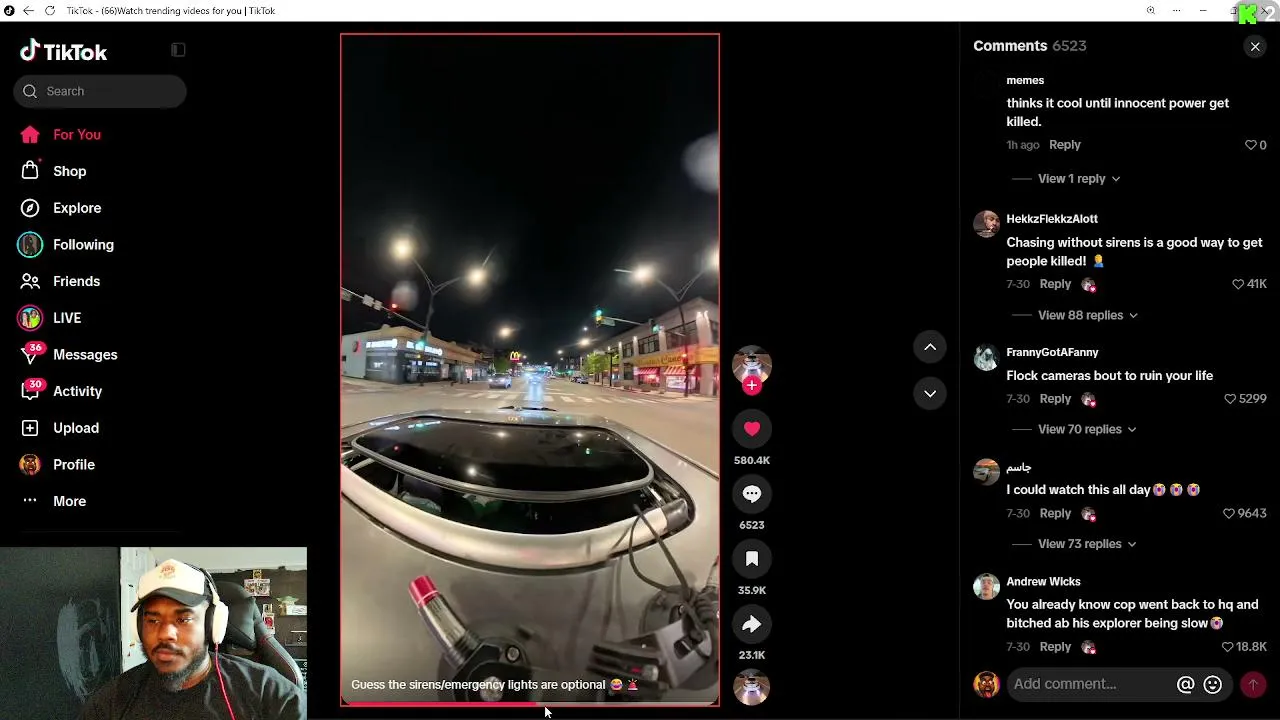
Task: Go to Explore page
Action: 77,208
